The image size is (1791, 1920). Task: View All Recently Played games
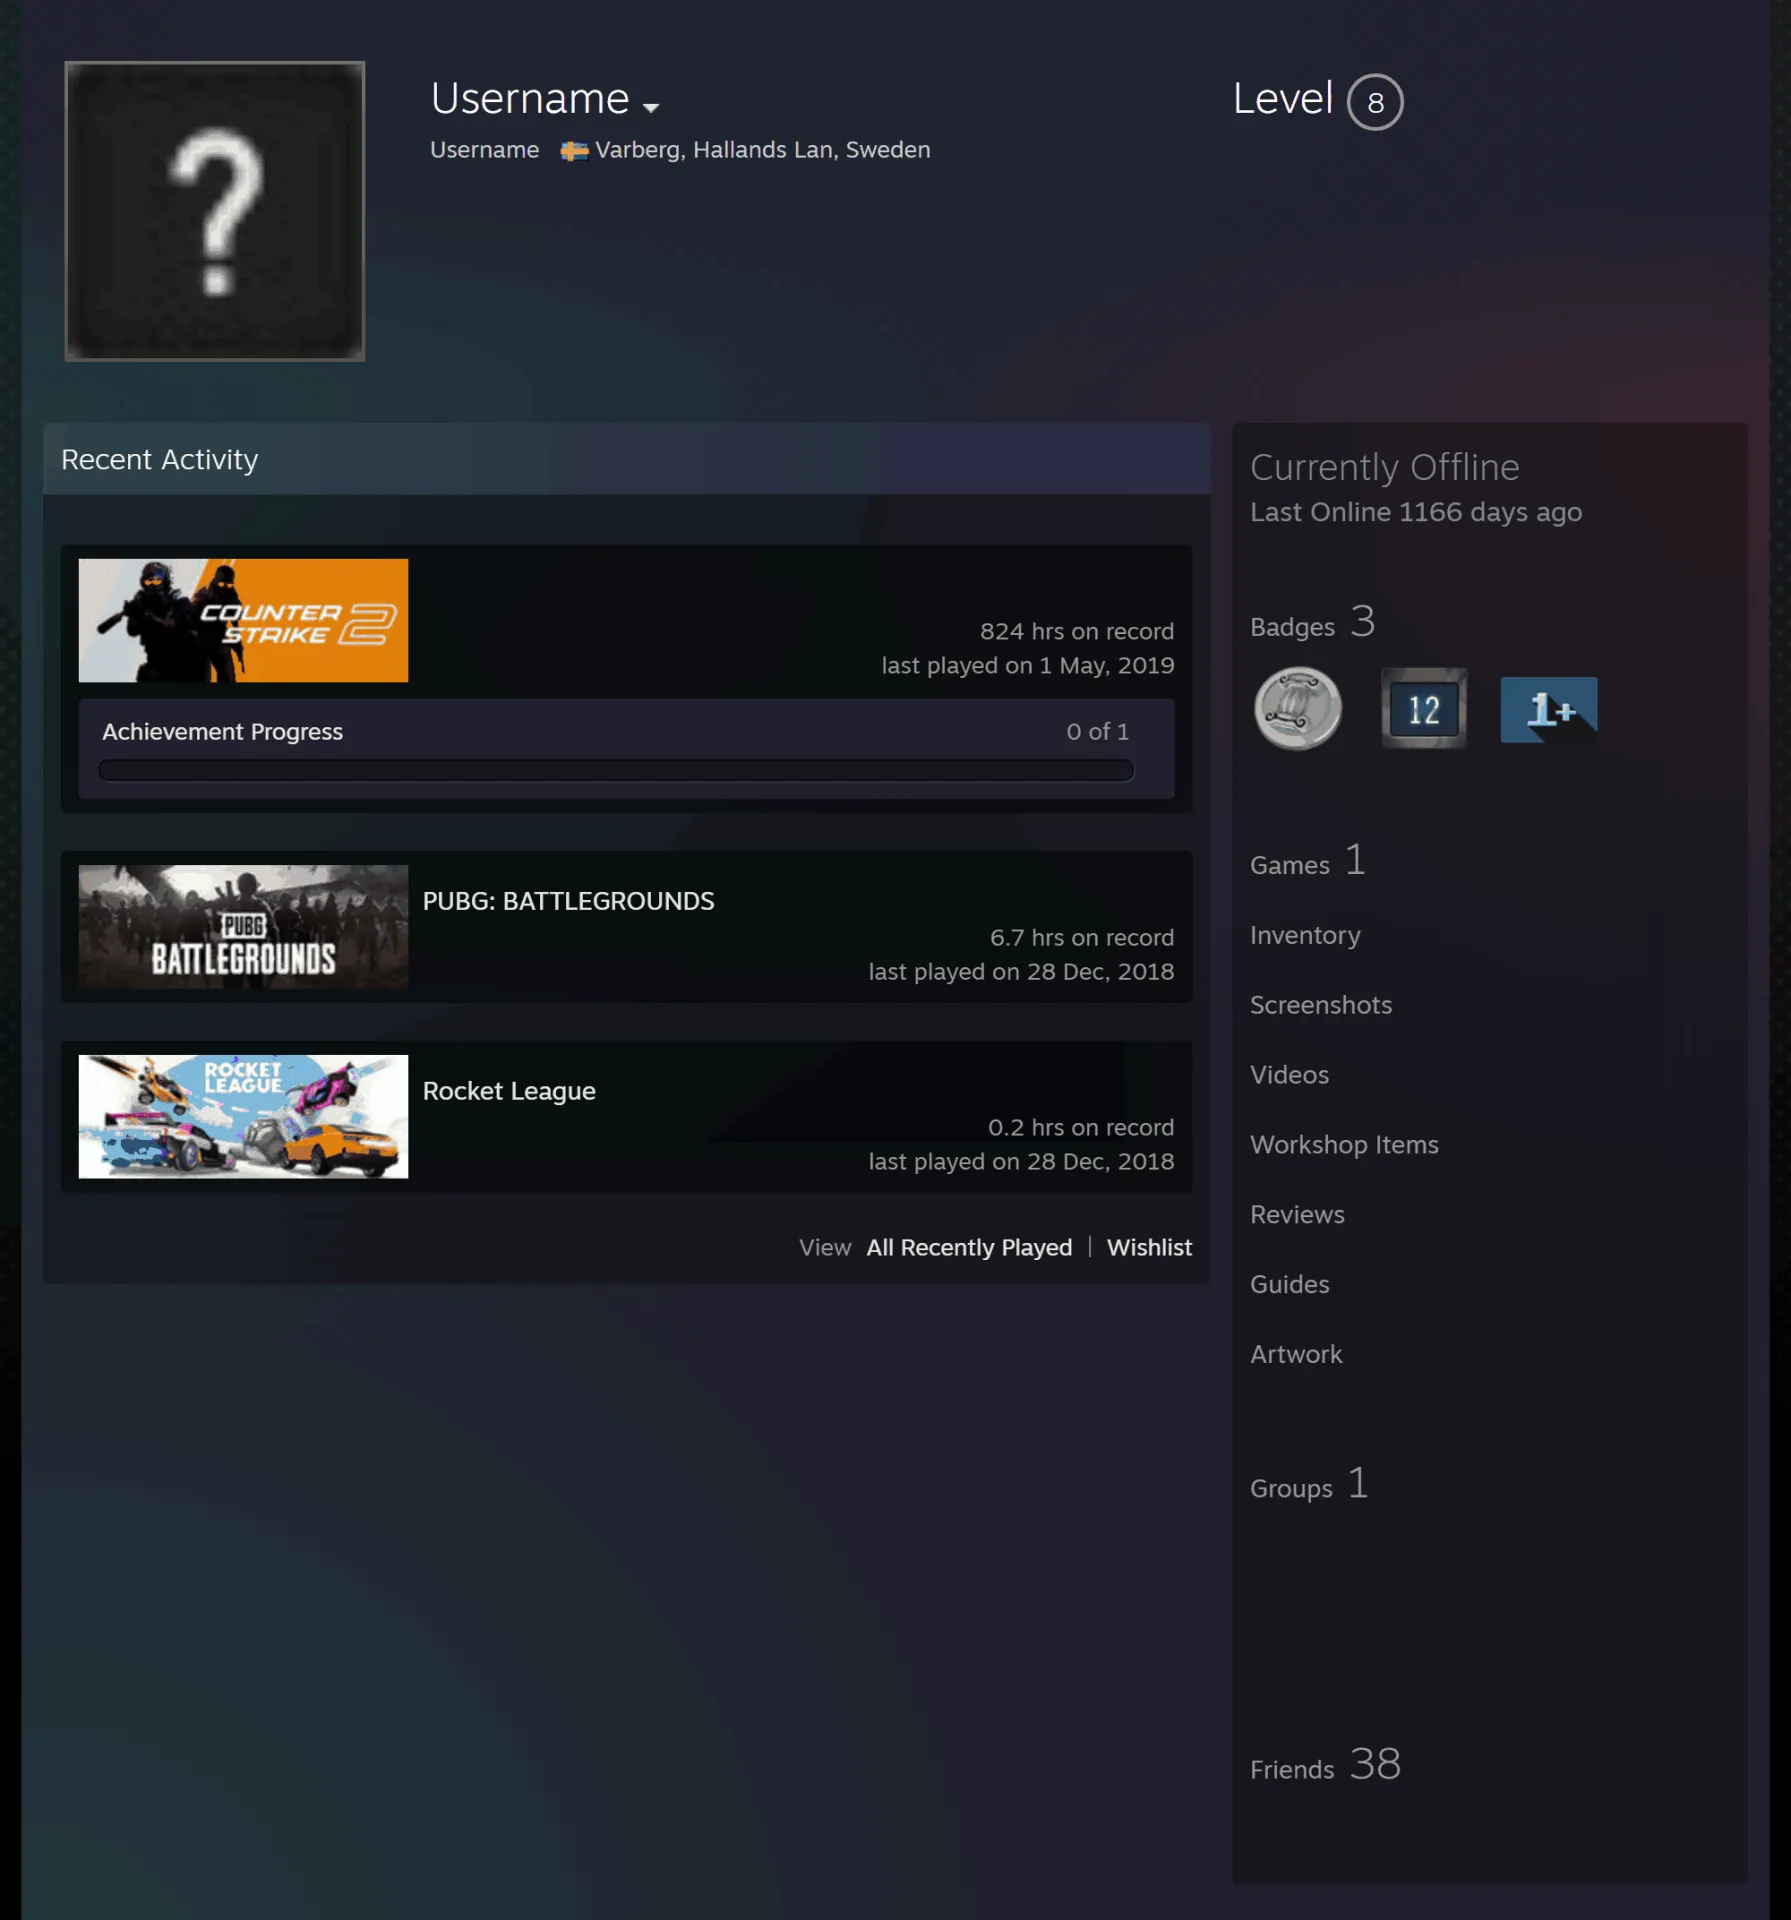tap(969, 1247)
